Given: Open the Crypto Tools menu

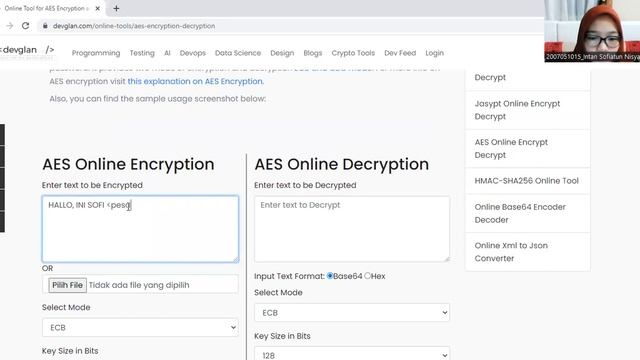Looking at the screenshot, I should 353,53.
